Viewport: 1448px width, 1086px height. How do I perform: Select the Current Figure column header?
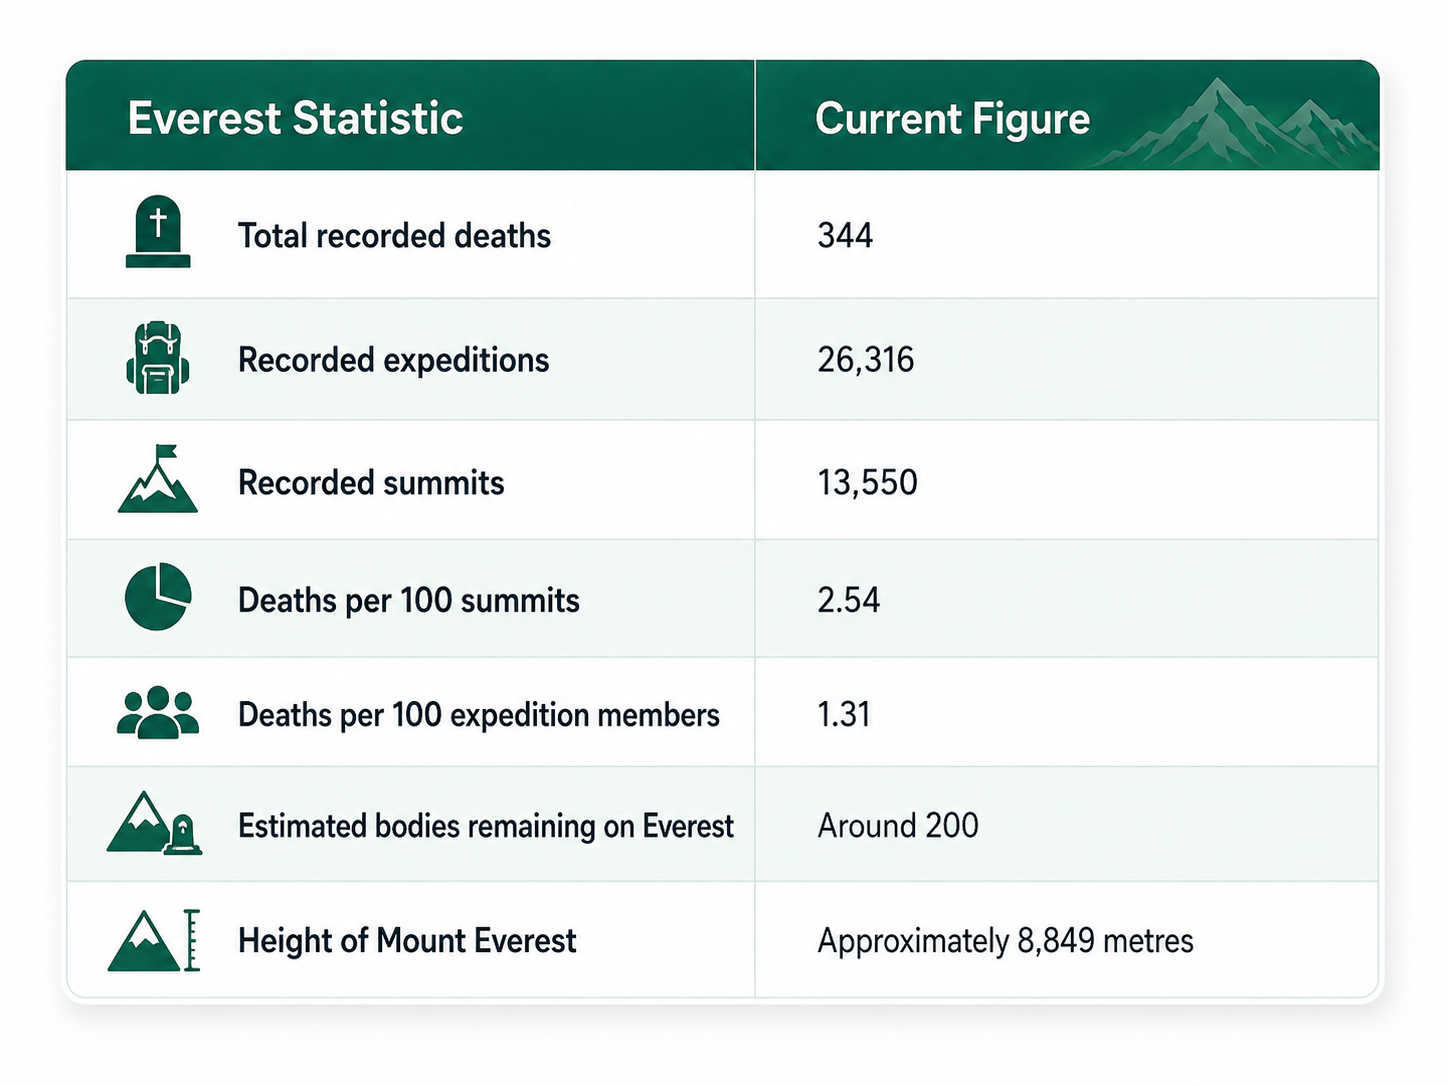tap(952, 119)
